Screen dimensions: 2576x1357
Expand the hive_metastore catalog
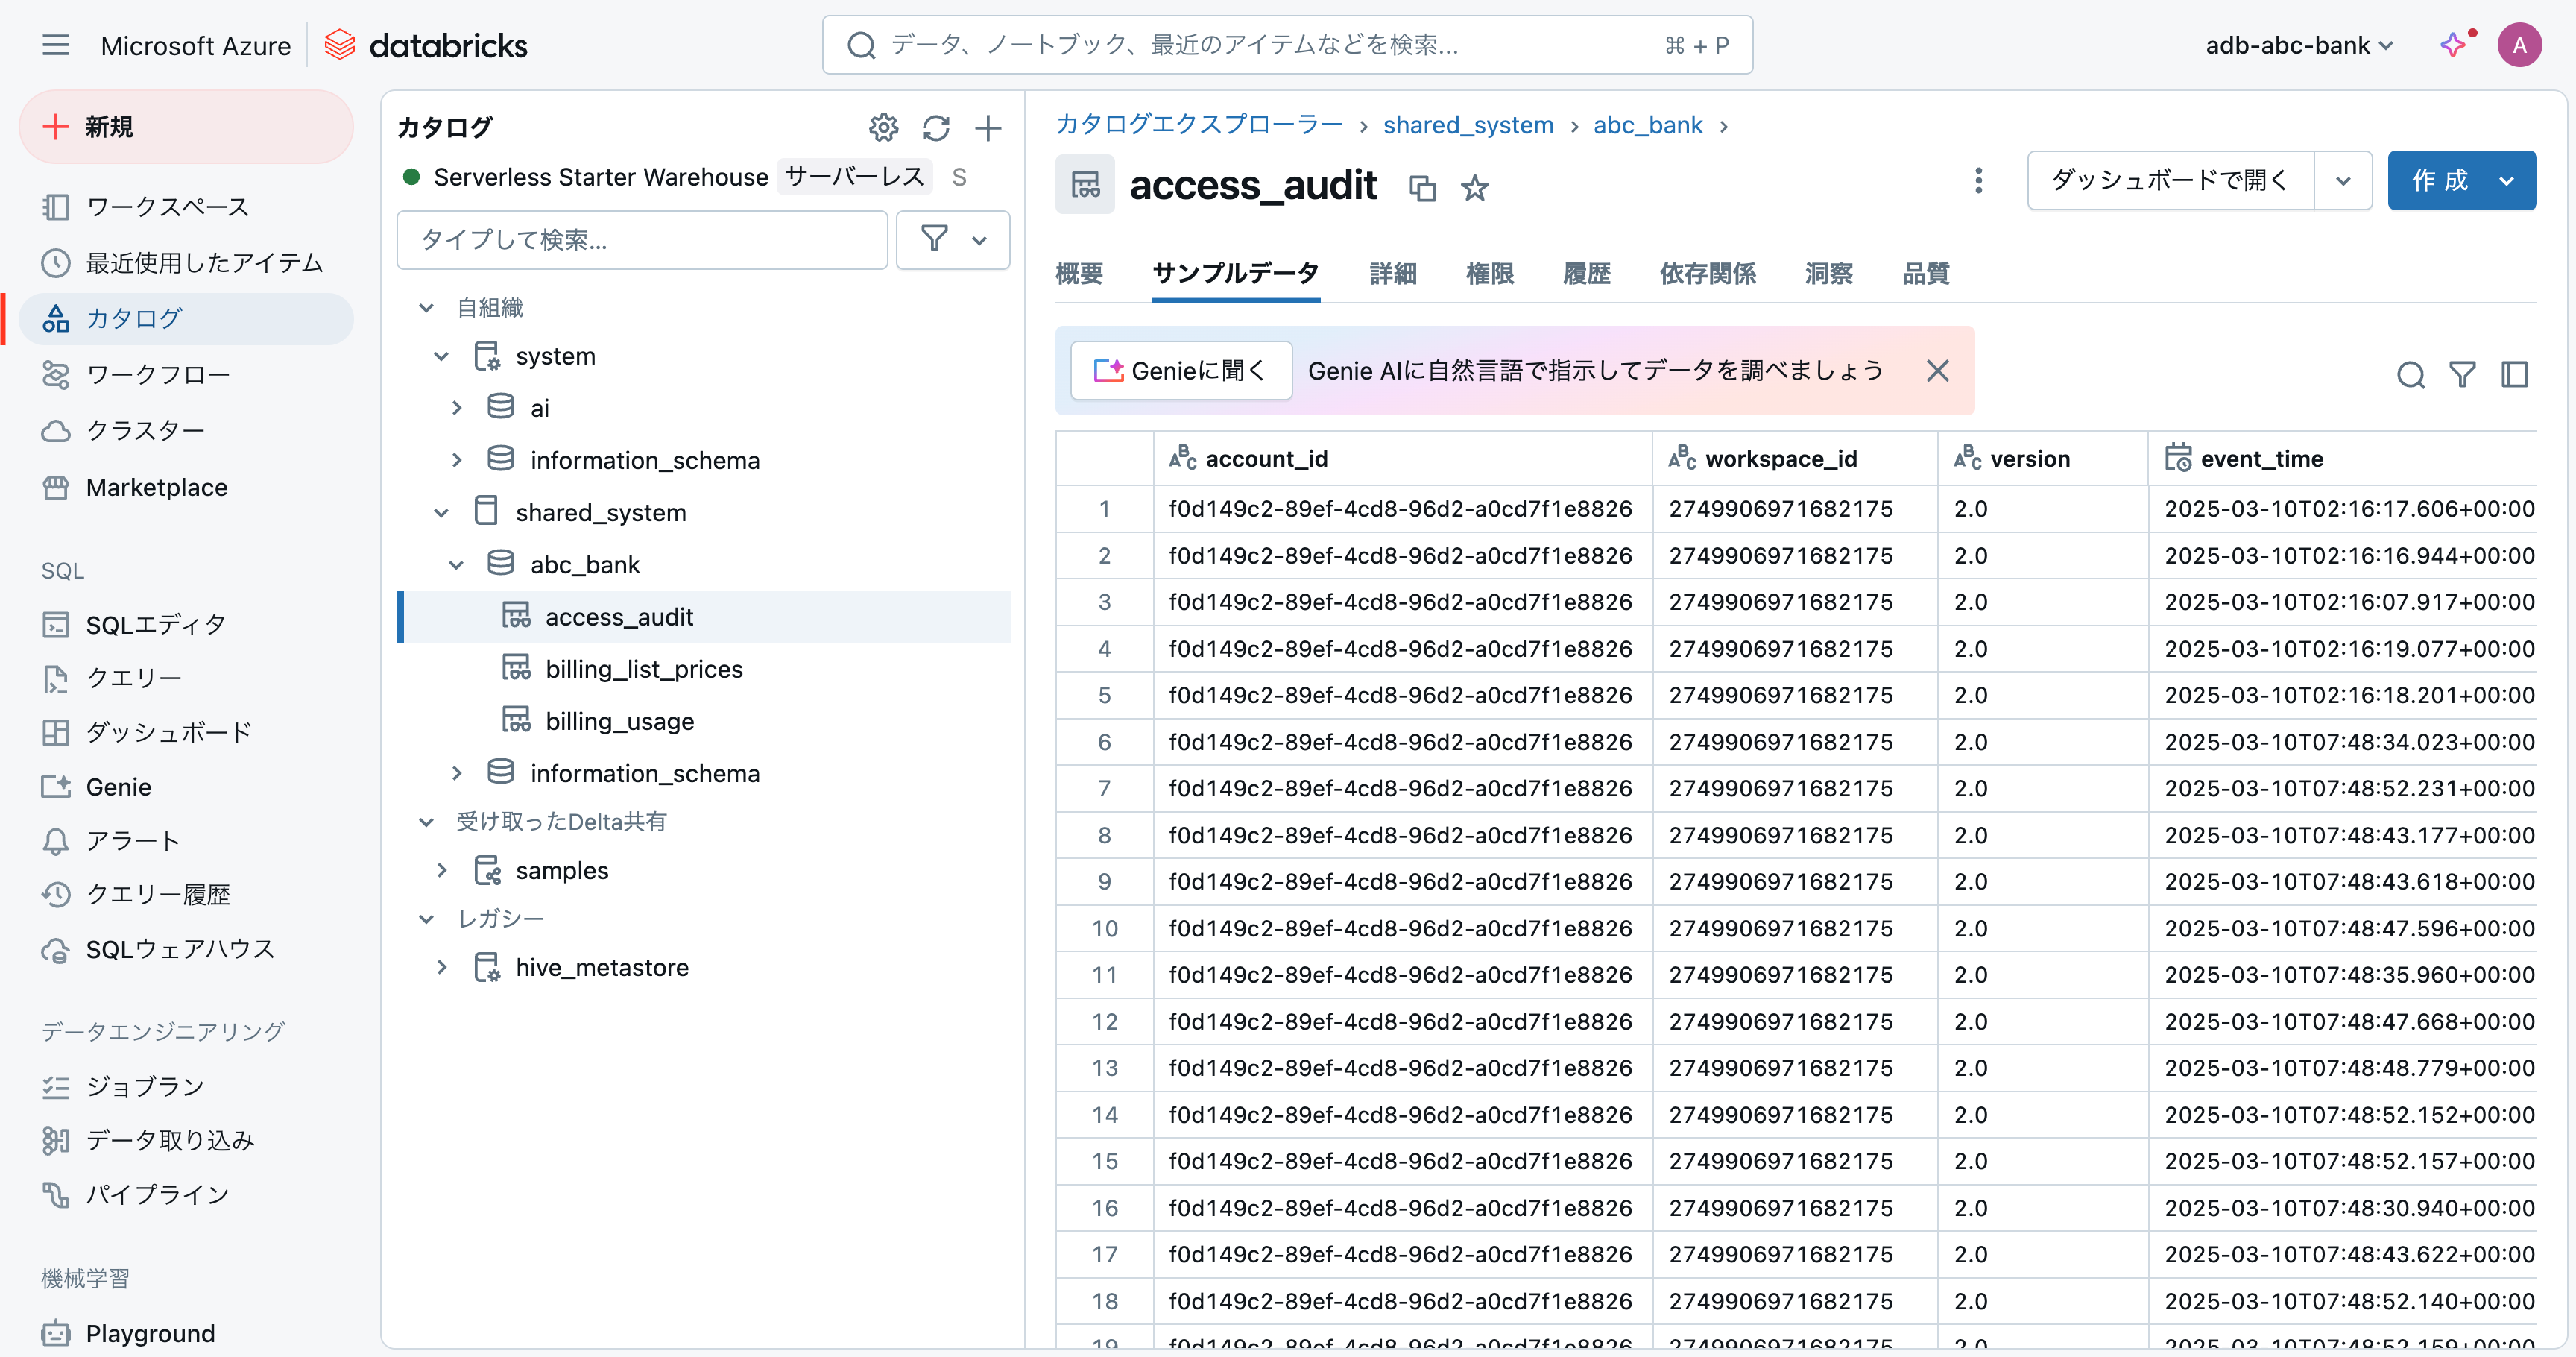click(441, 967)
